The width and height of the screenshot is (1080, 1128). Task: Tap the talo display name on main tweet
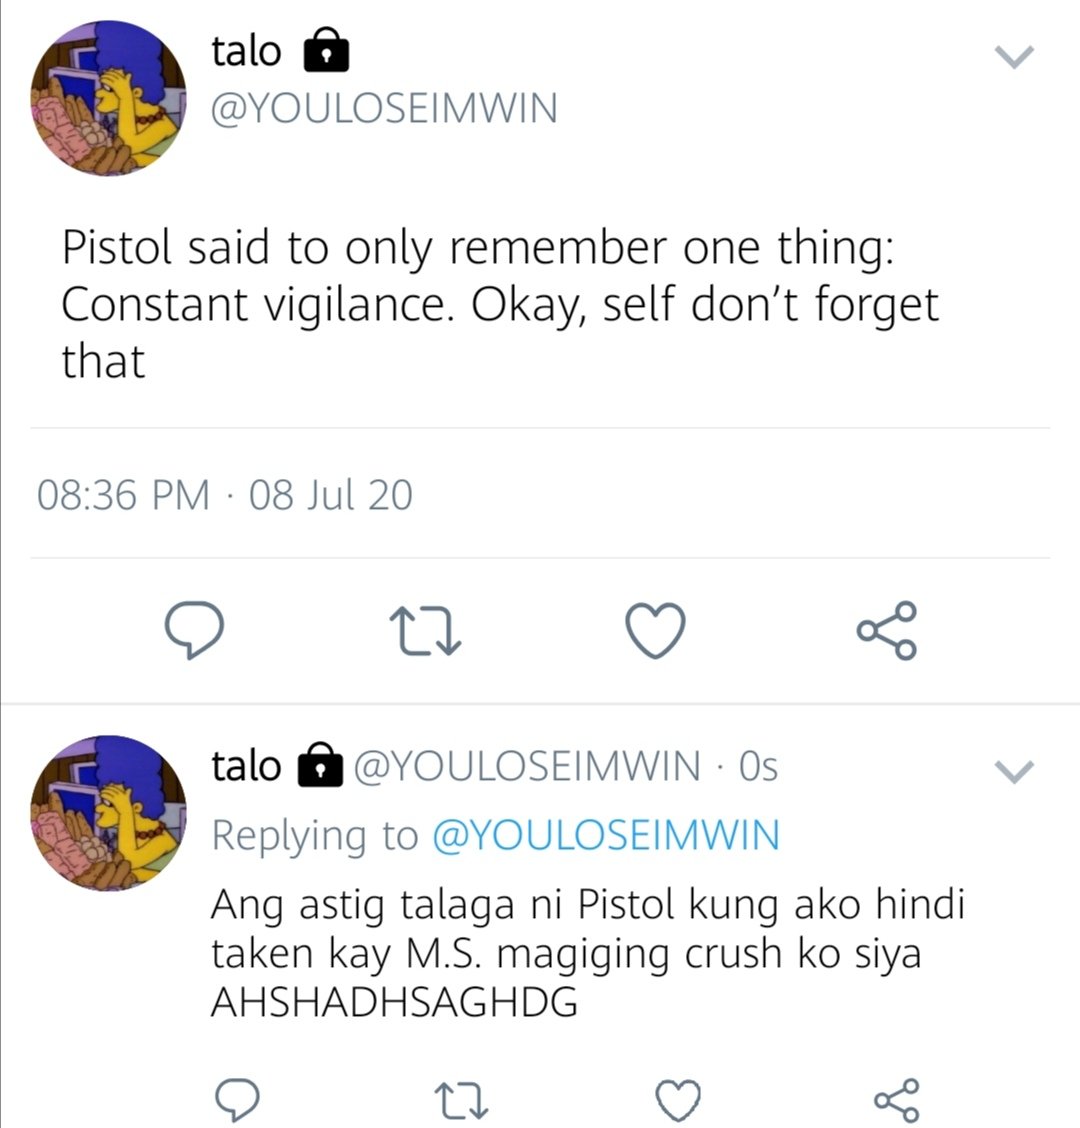(246, 51)
